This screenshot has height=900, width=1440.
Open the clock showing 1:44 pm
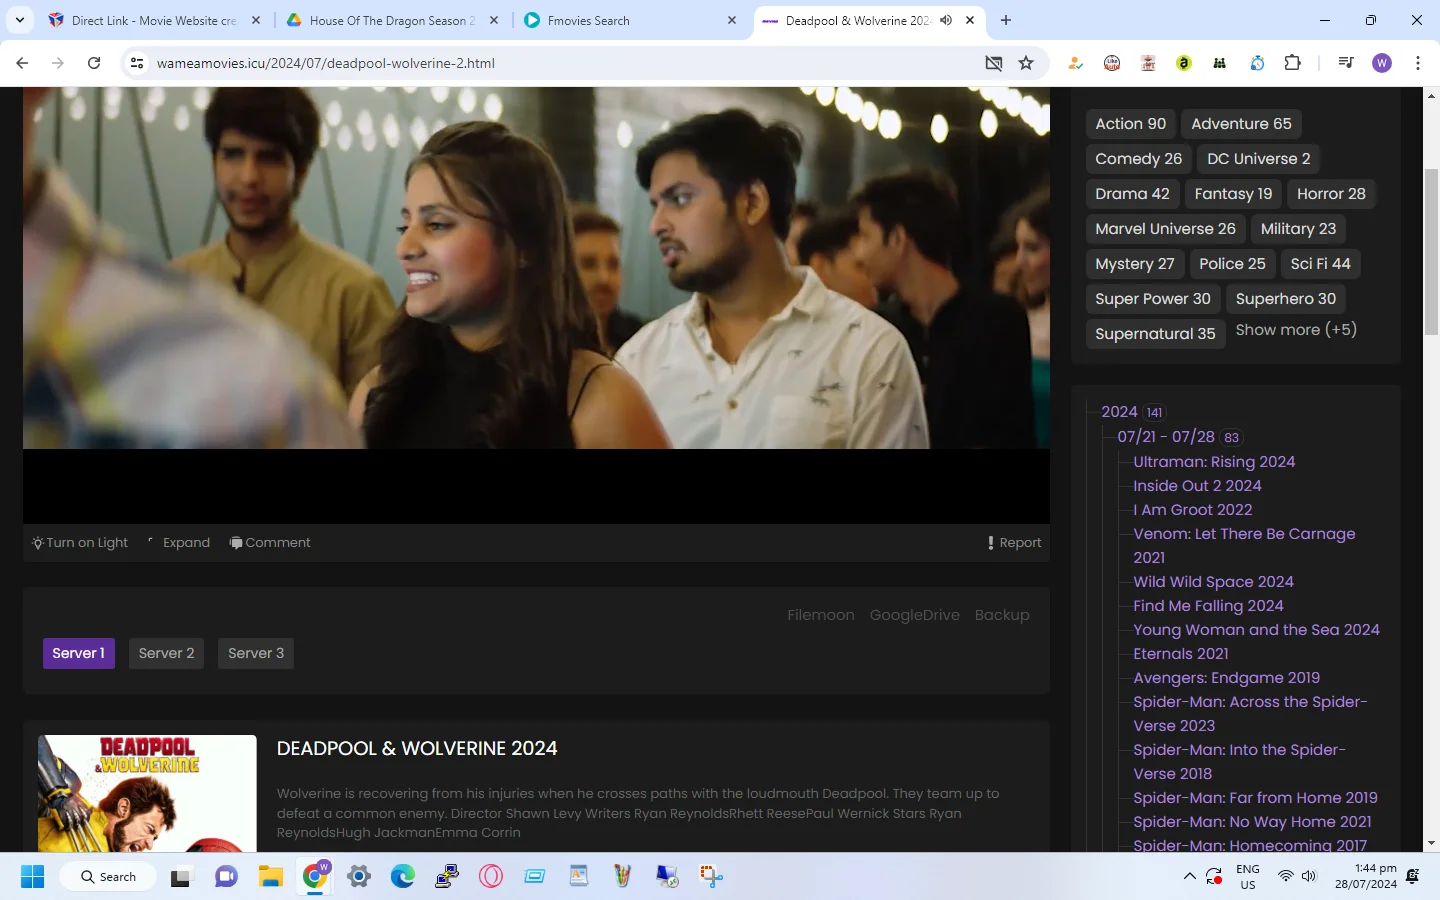[1366, 877]
